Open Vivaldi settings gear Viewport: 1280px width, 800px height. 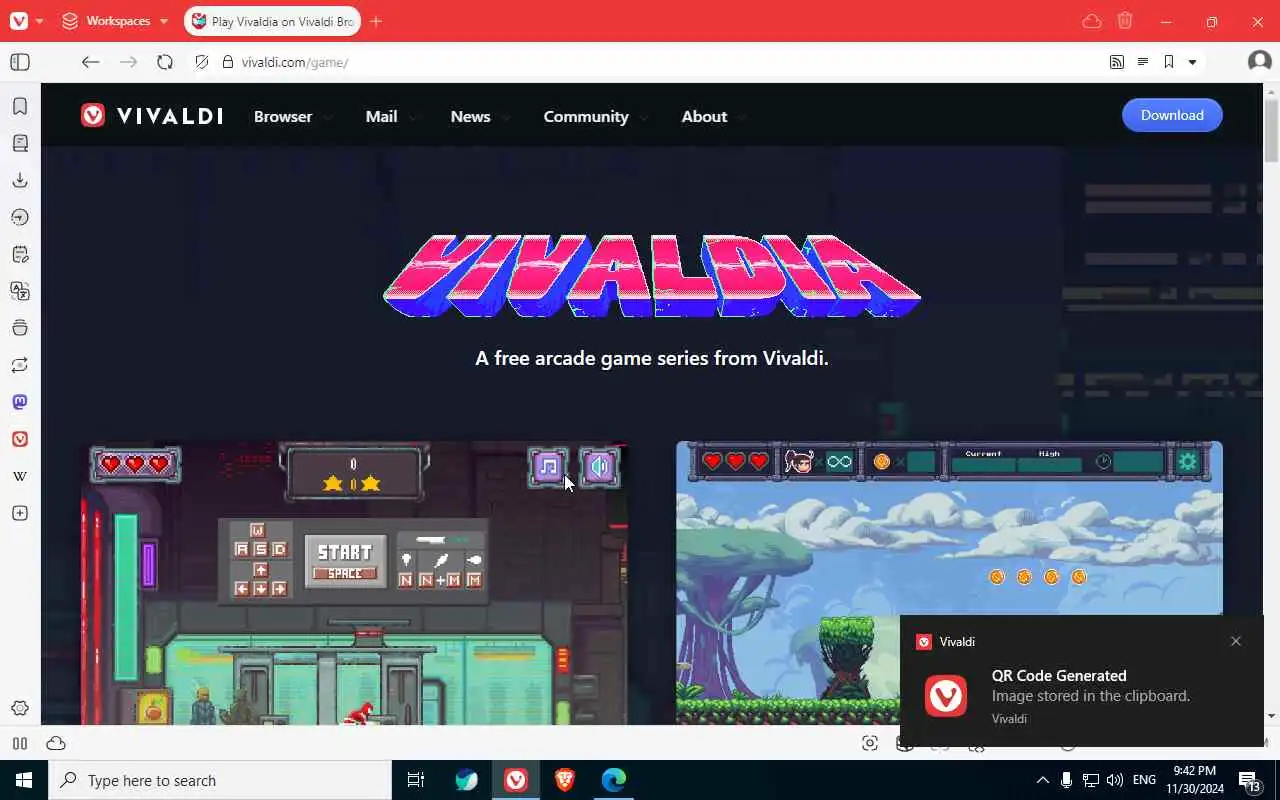pos(20,708)
